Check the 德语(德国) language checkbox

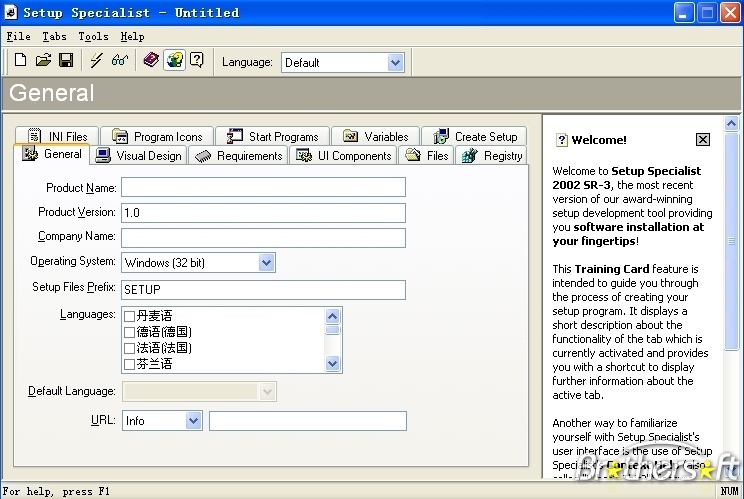click(129, 332)
